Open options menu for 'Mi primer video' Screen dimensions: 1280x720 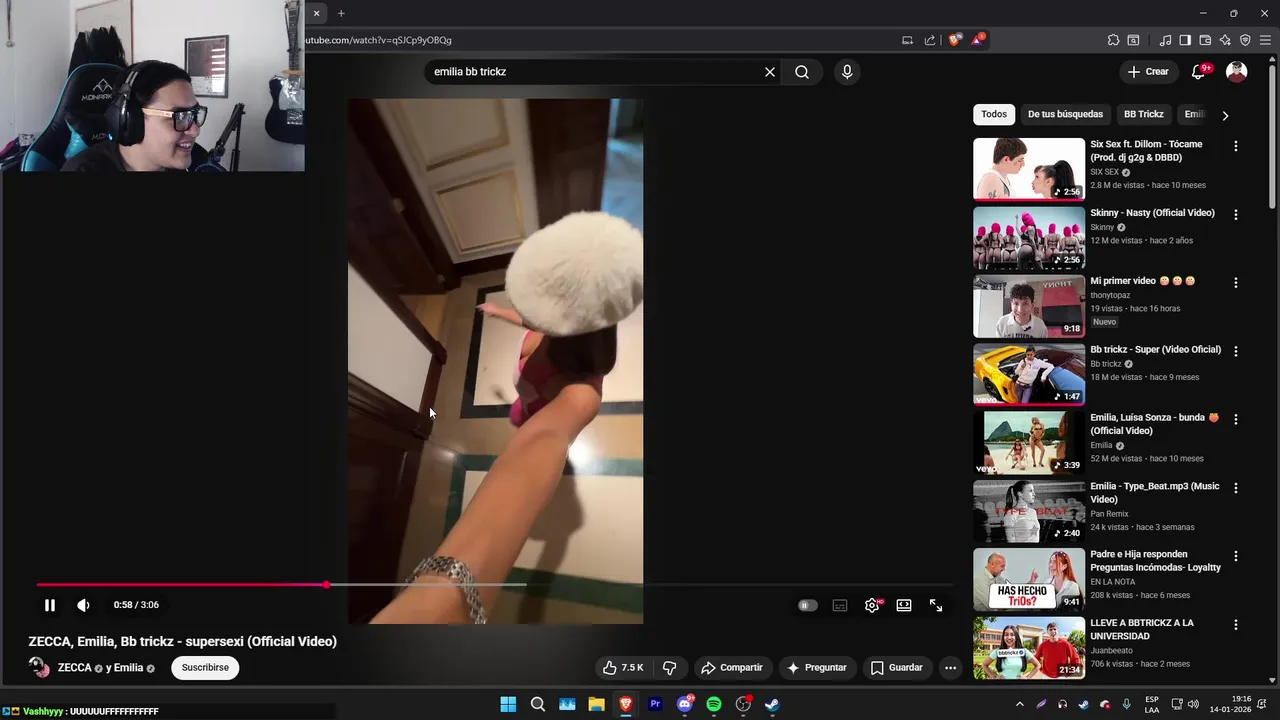click(1236, 283)
